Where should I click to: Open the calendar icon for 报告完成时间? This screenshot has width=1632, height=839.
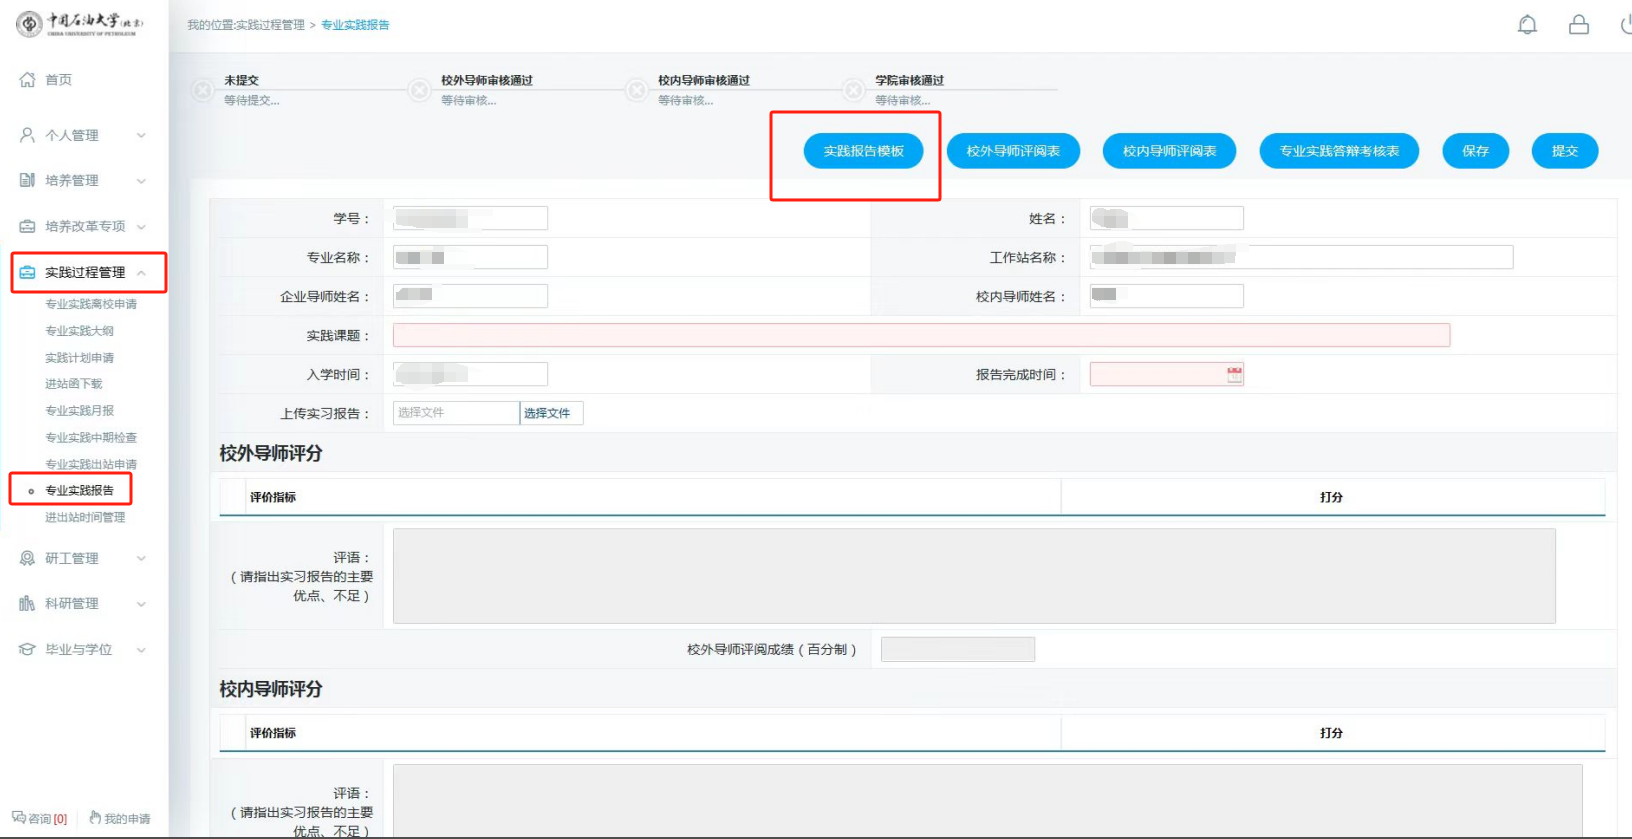1235,374
